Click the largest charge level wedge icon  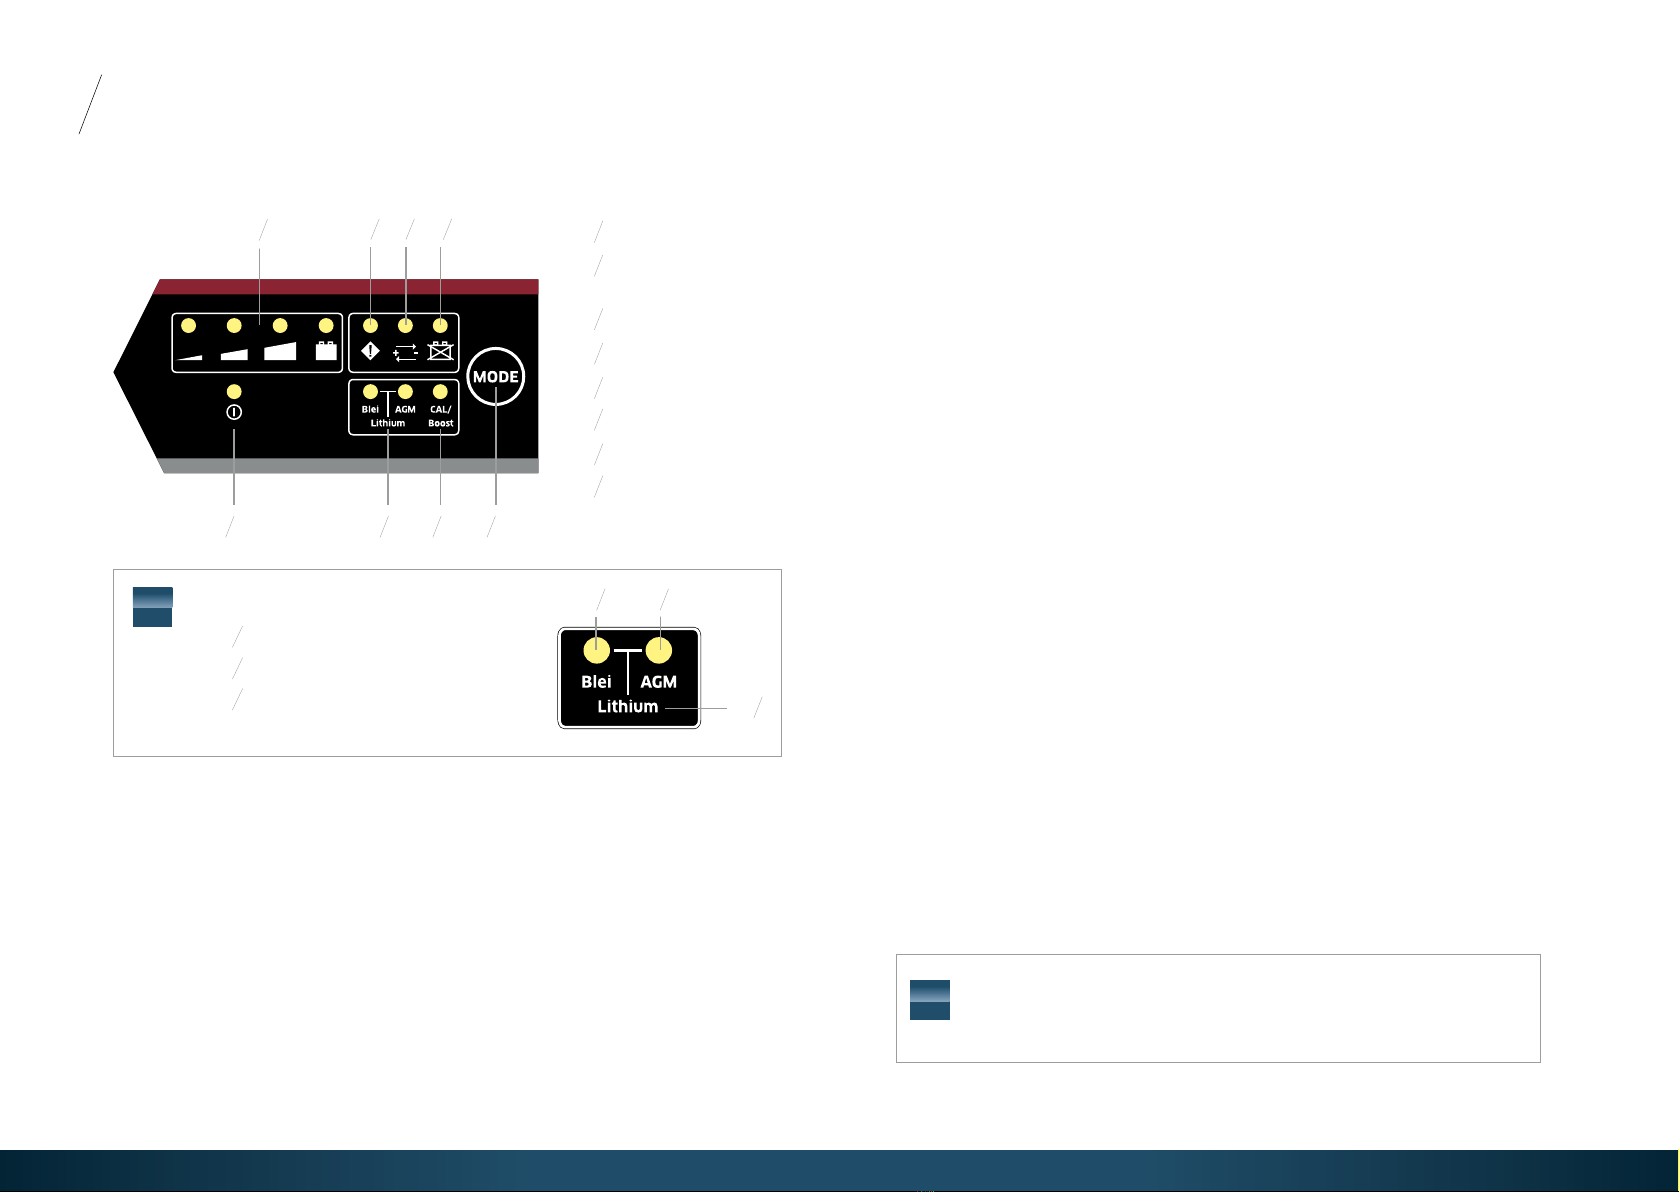280,351
